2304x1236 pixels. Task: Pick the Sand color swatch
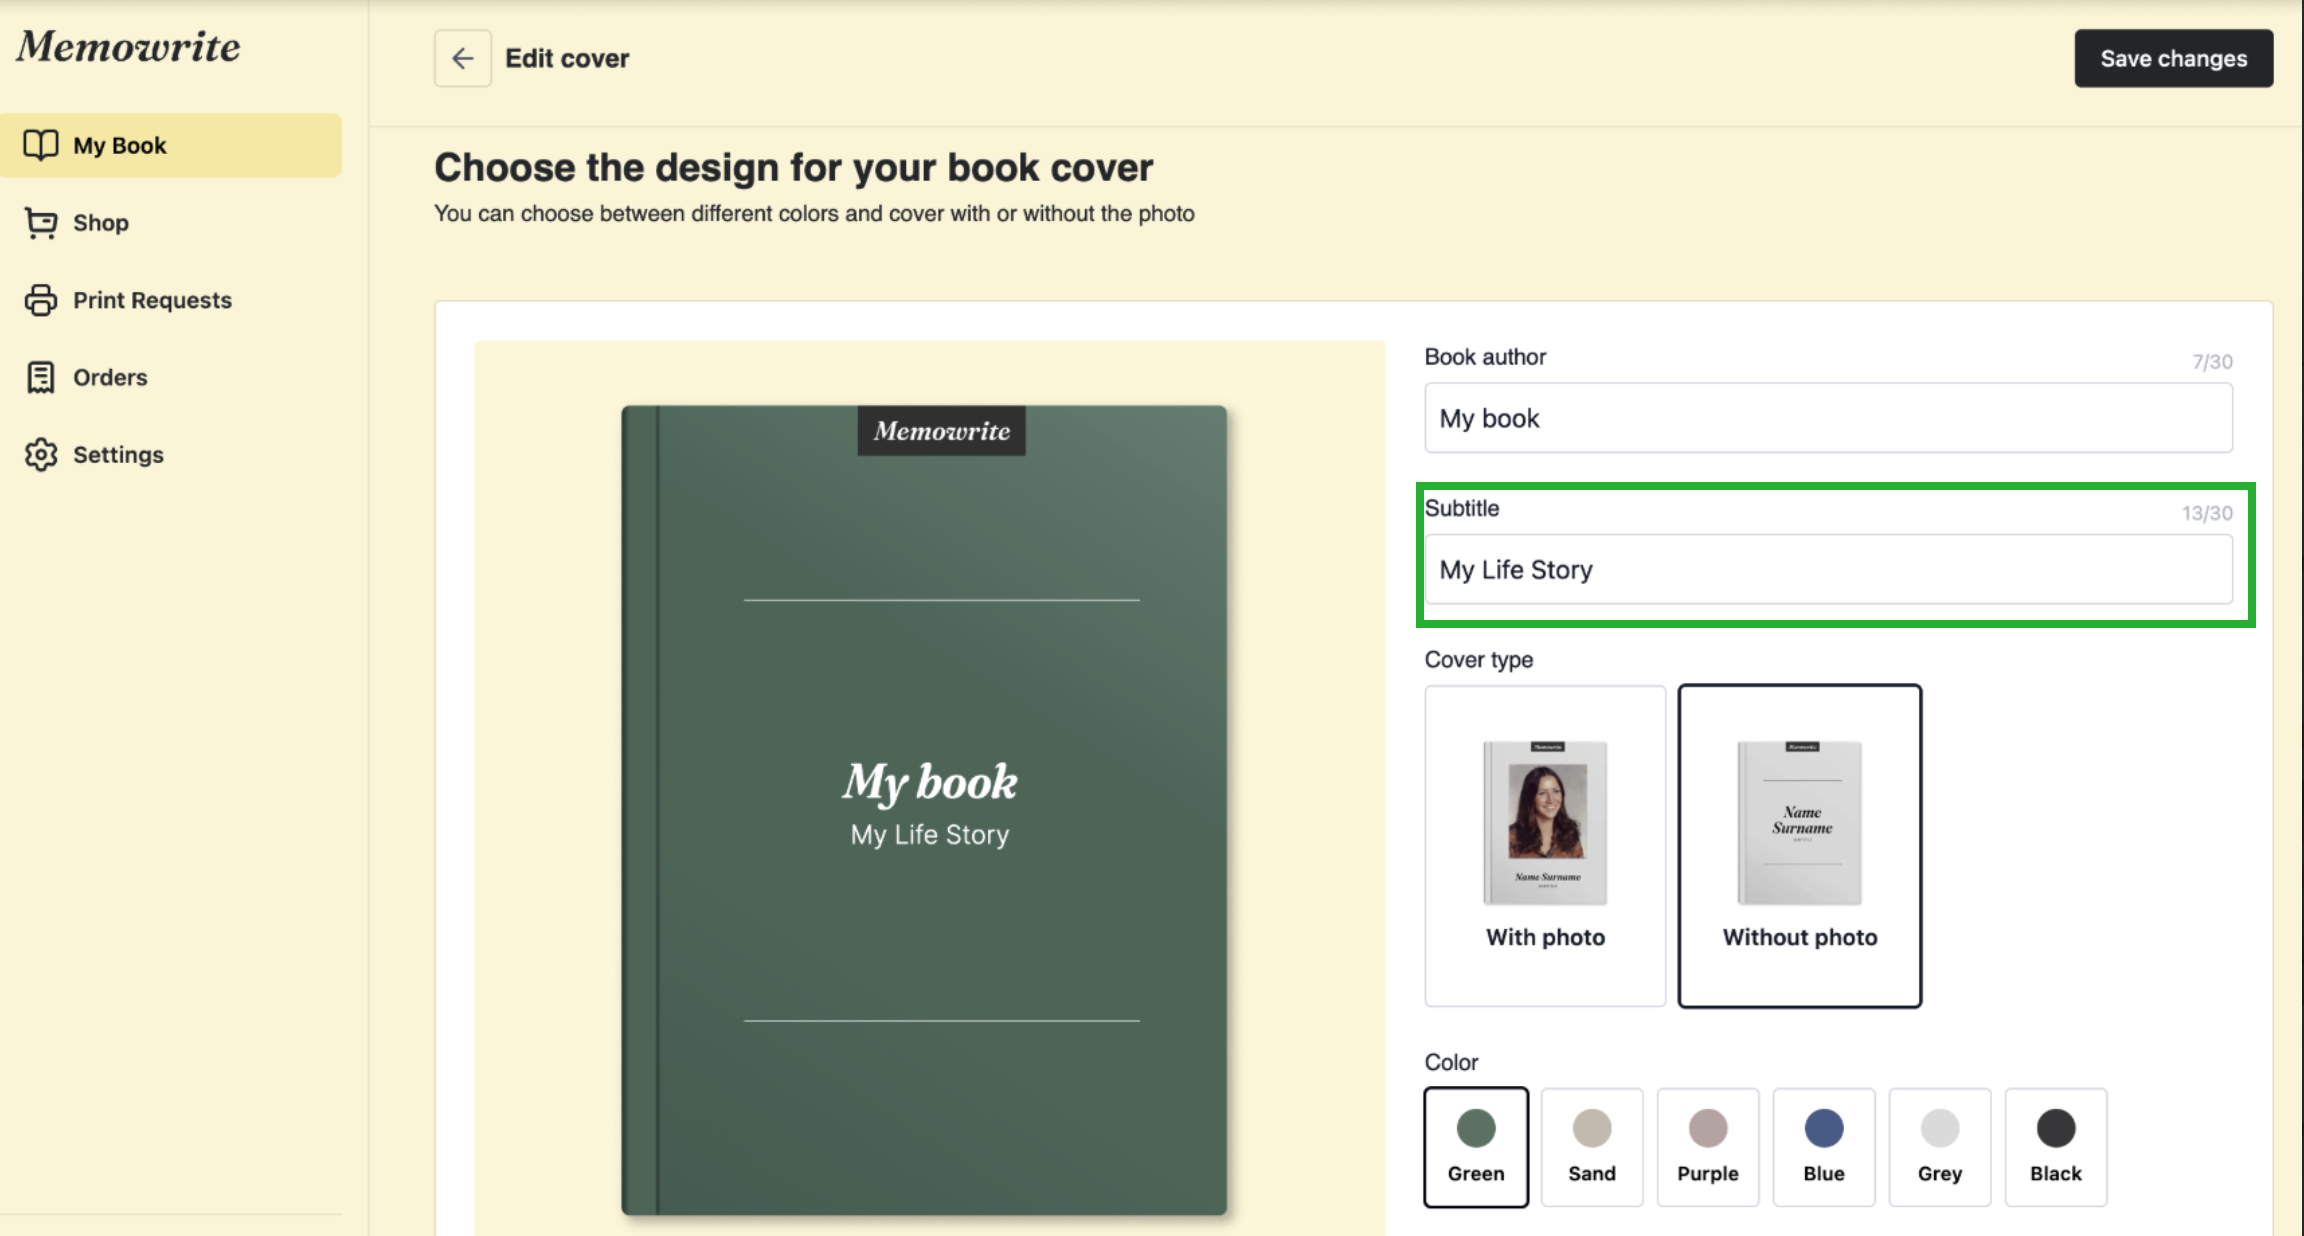pos(1591,1146)
